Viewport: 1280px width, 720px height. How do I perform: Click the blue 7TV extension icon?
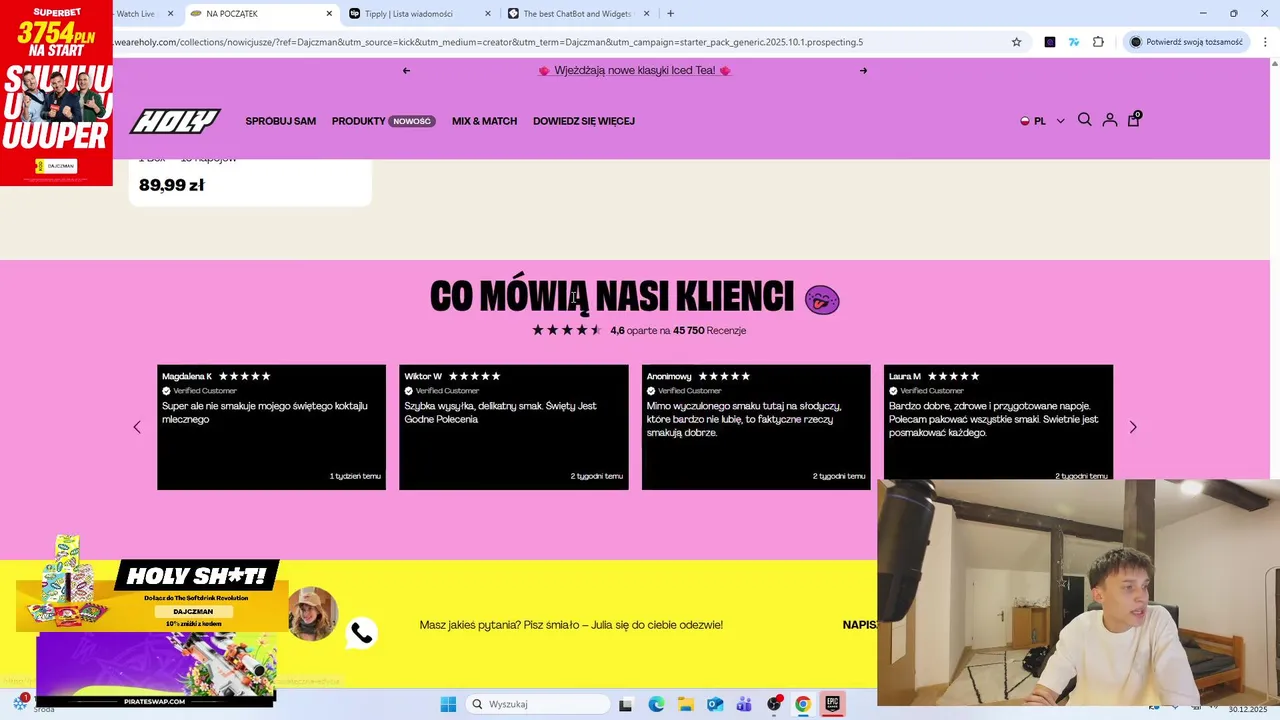(x=1073, y=42)
